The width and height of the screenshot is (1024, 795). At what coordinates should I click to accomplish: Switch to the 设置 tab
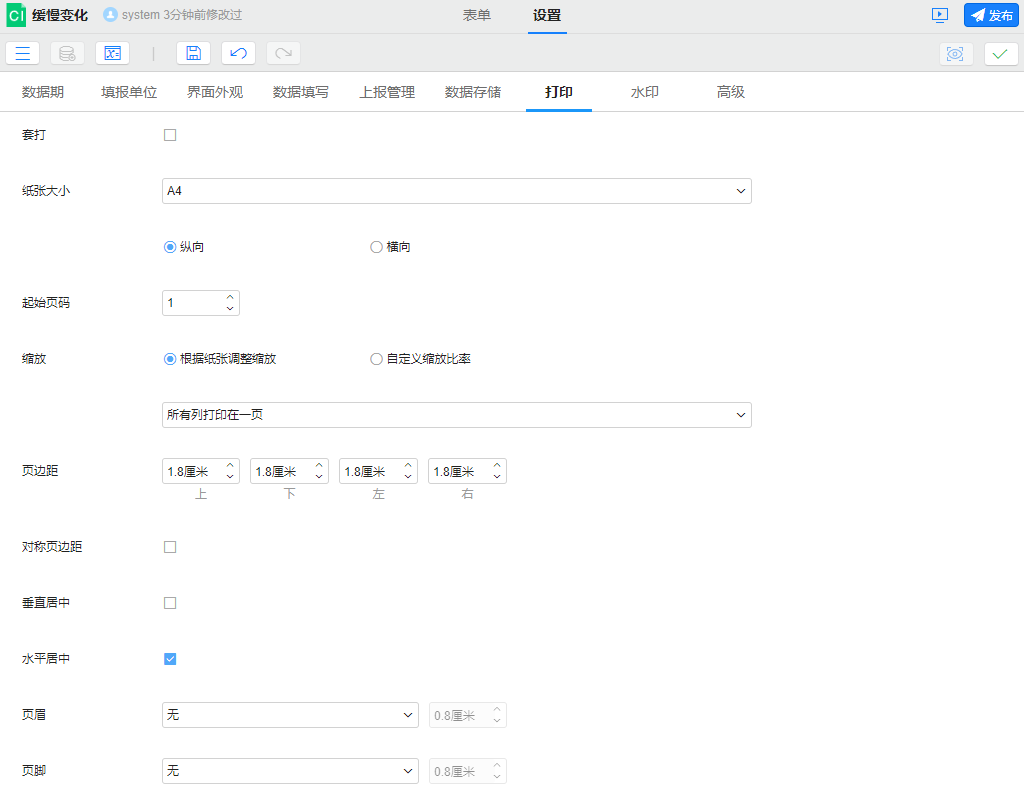(547, 15)
